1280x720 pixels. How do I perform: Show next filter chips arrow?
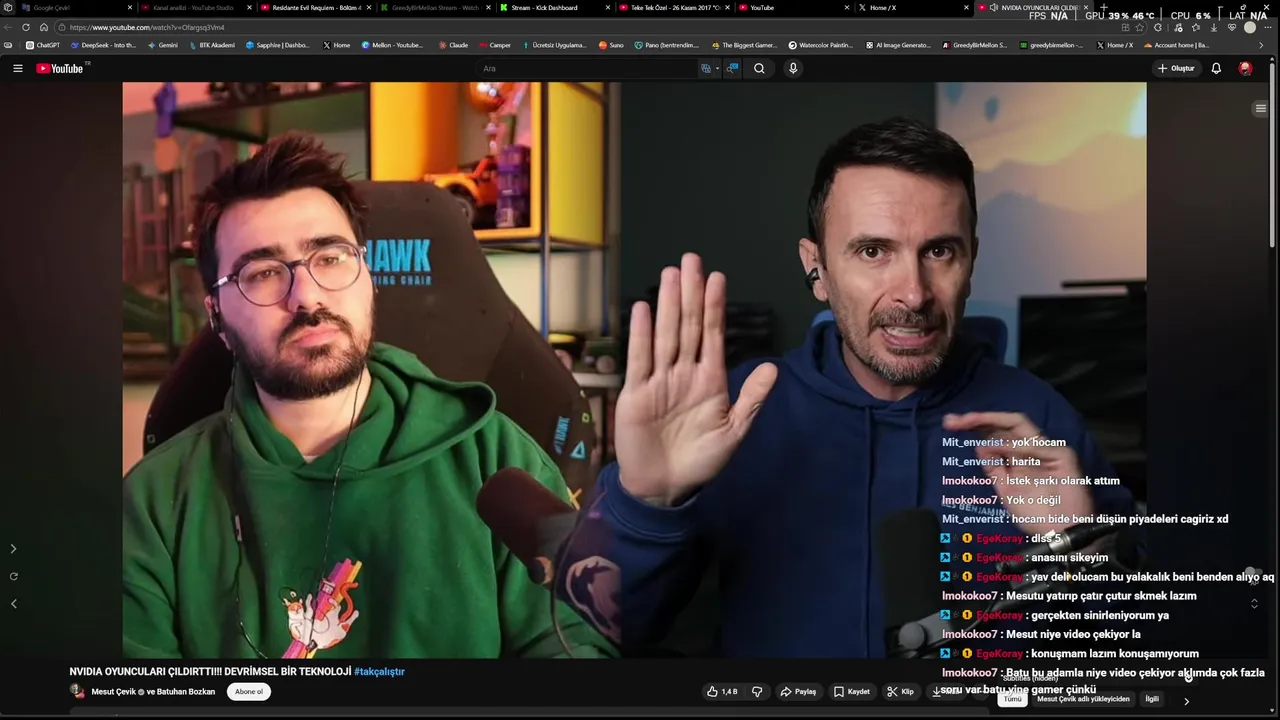(x=1186, y=701)
